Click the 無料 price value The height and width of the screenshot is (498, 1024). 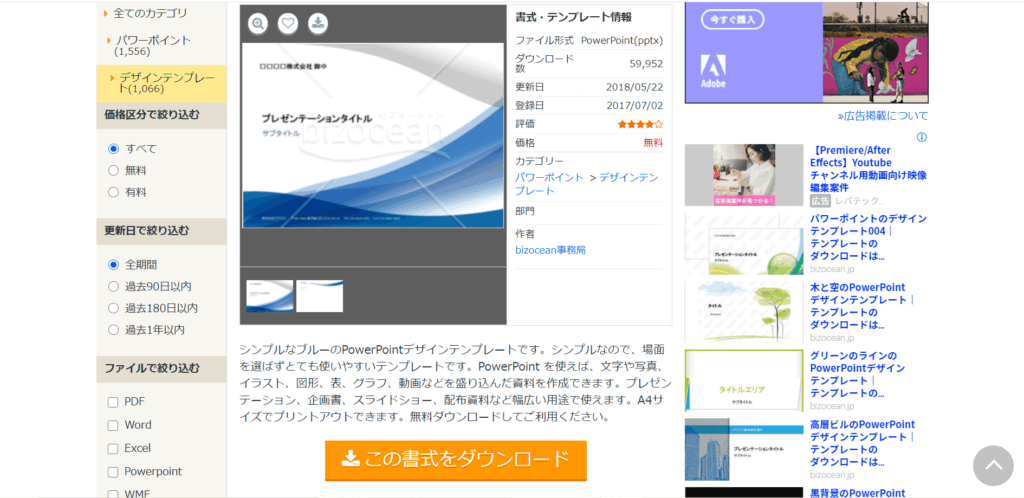[653, 142]
